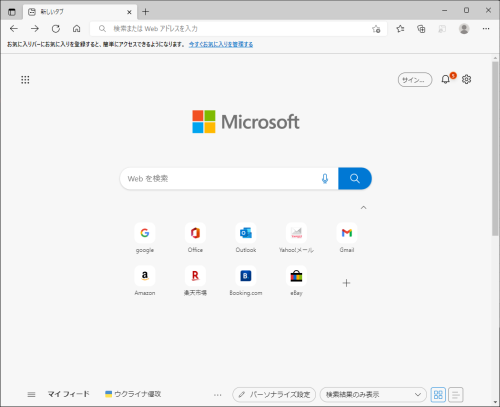
Task: Start voice search with microphone icon
Action: pos(325,179)
